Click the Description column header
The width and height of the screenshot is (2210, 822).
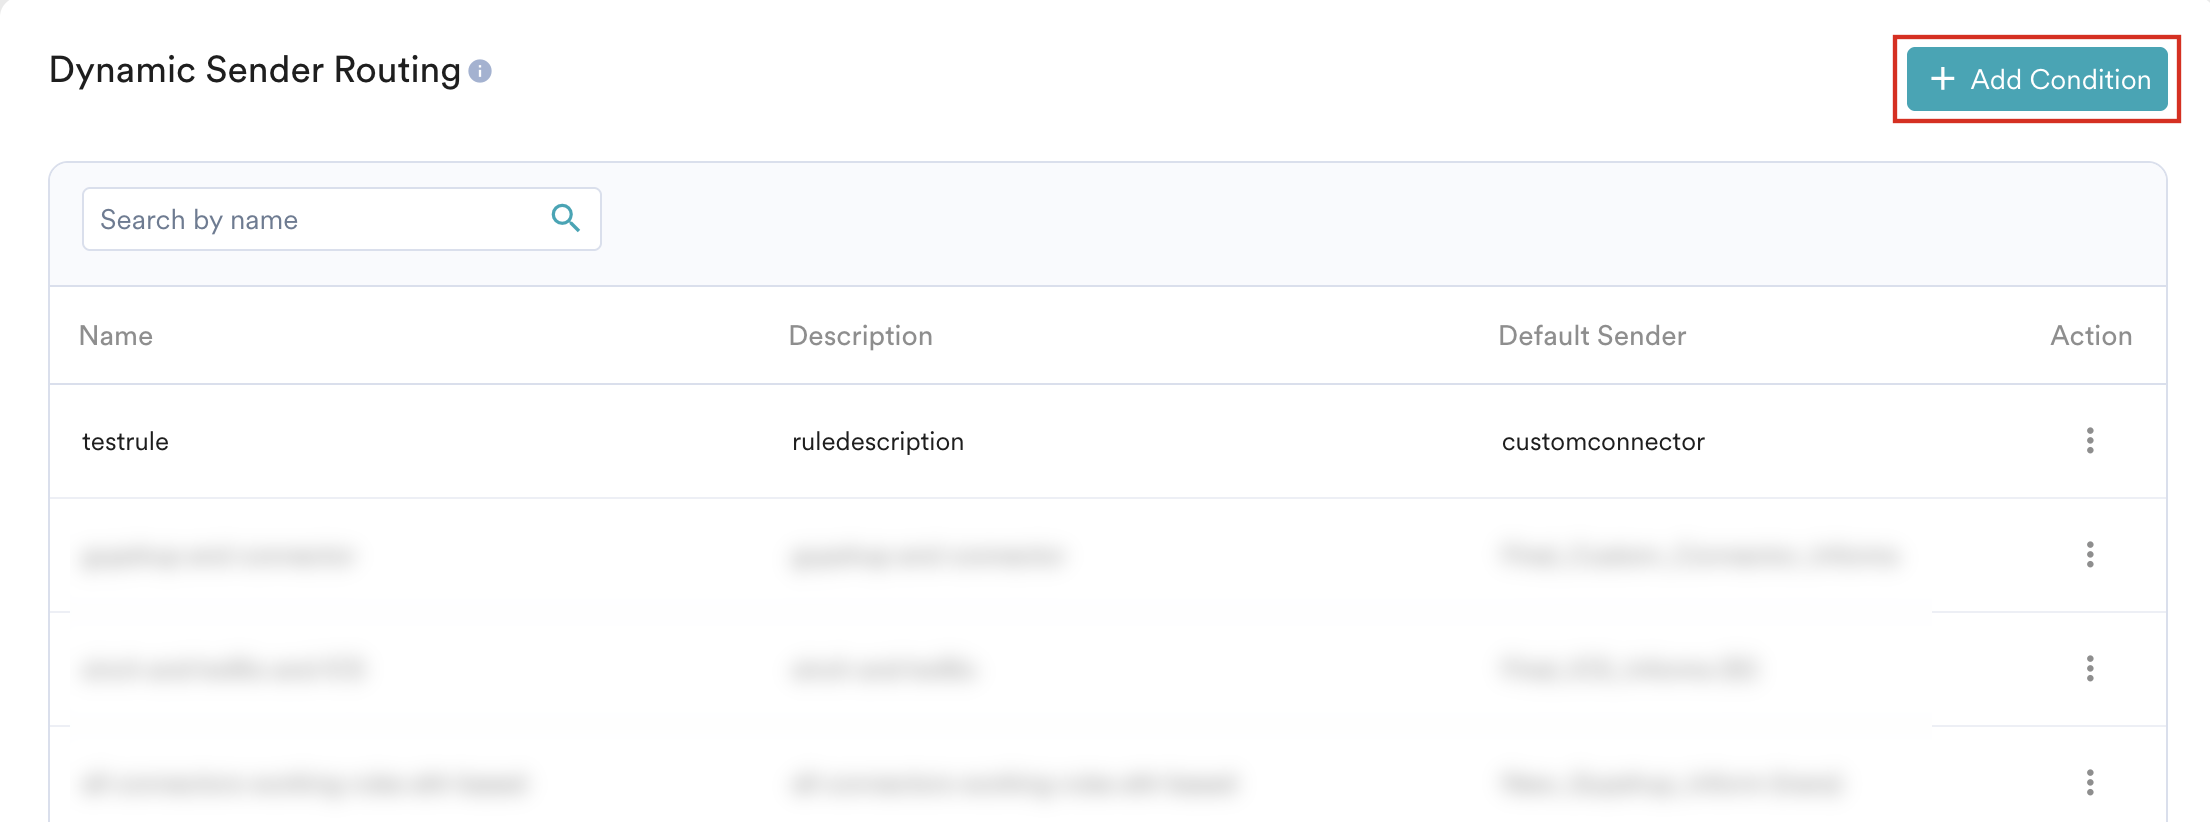[x=860, y=336]
